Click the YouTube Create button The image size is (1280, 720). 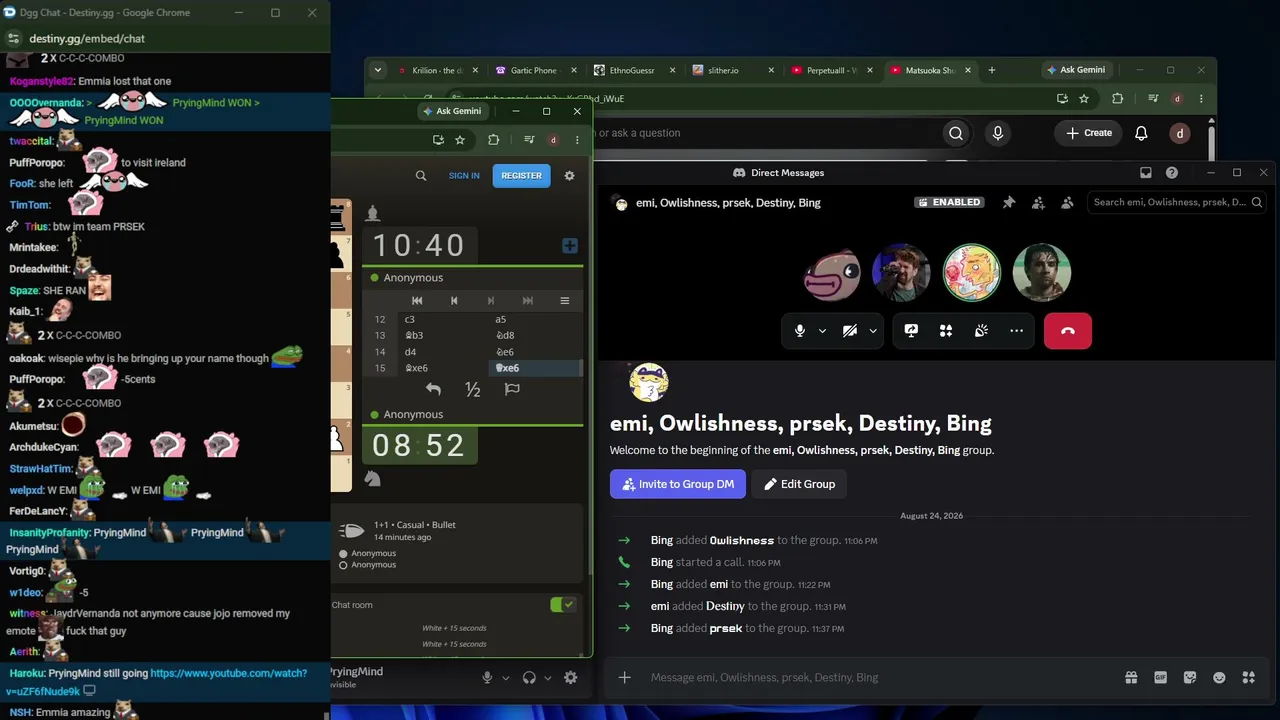tap(1089, 133)
